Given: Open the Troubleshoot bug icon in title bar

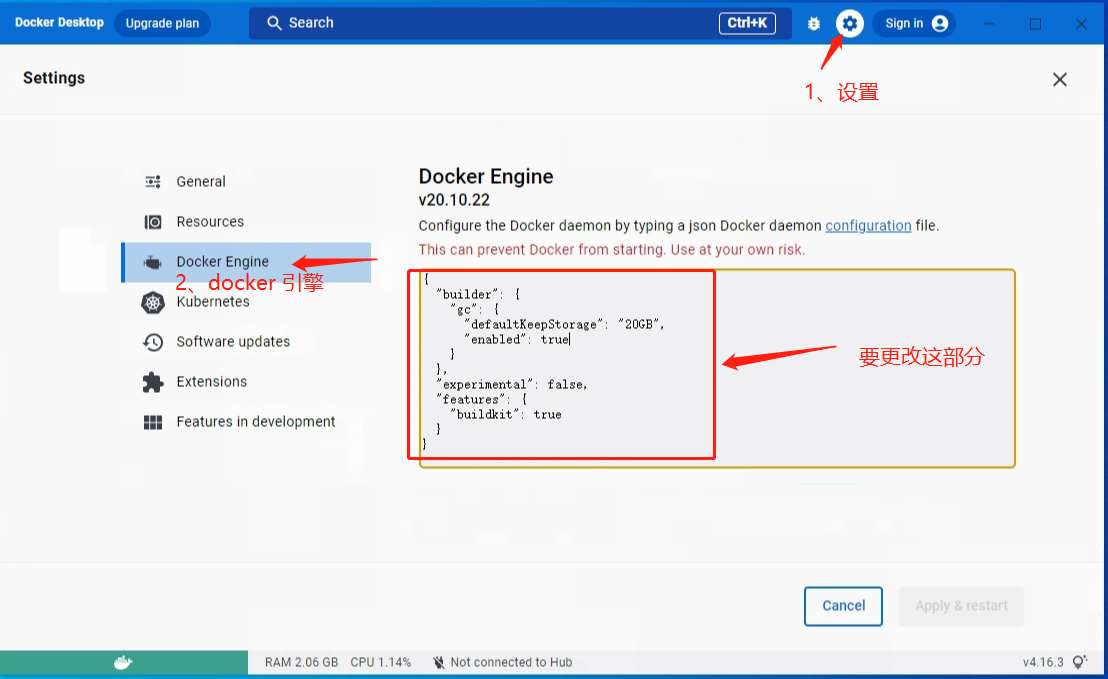Looking at the screenshot, I should pyautogui.click(x=813, y=22).
